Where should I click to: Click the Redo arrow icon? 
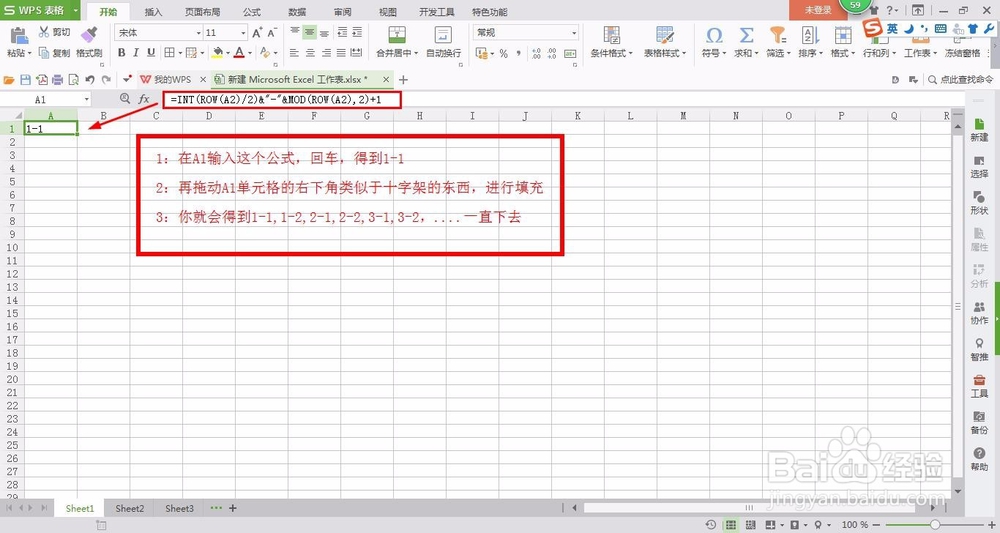click(x=106, y=80)
